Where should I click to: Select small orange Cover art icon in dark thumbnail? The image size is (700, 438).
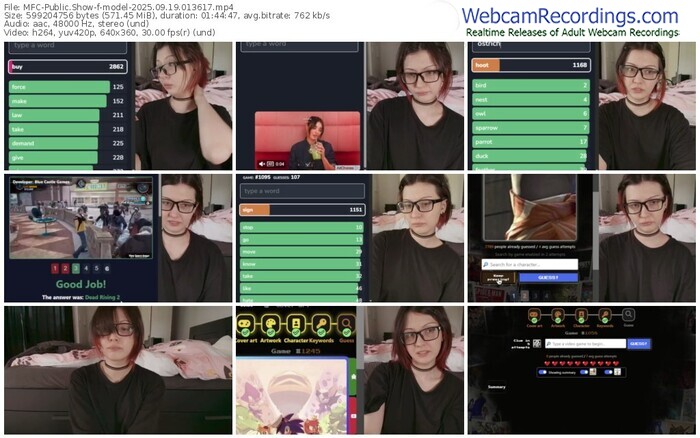(x=534, y=316)
